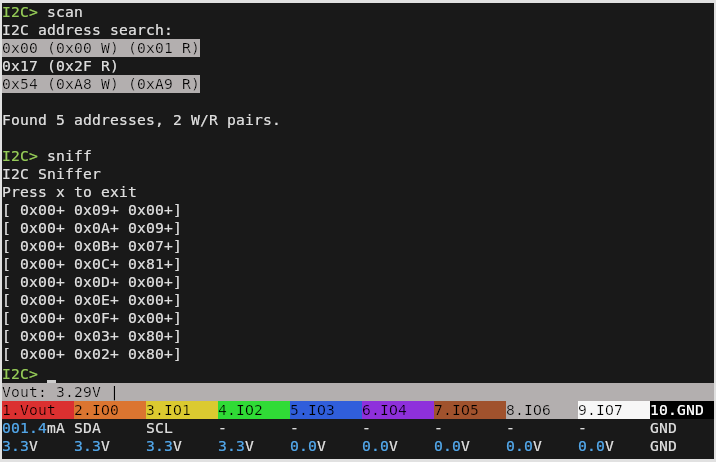Image resolution: width=716 pixels, height=462 pixels.
Task: Select the purple 6.IO4 pin label
Action: (x=397, y=410)
